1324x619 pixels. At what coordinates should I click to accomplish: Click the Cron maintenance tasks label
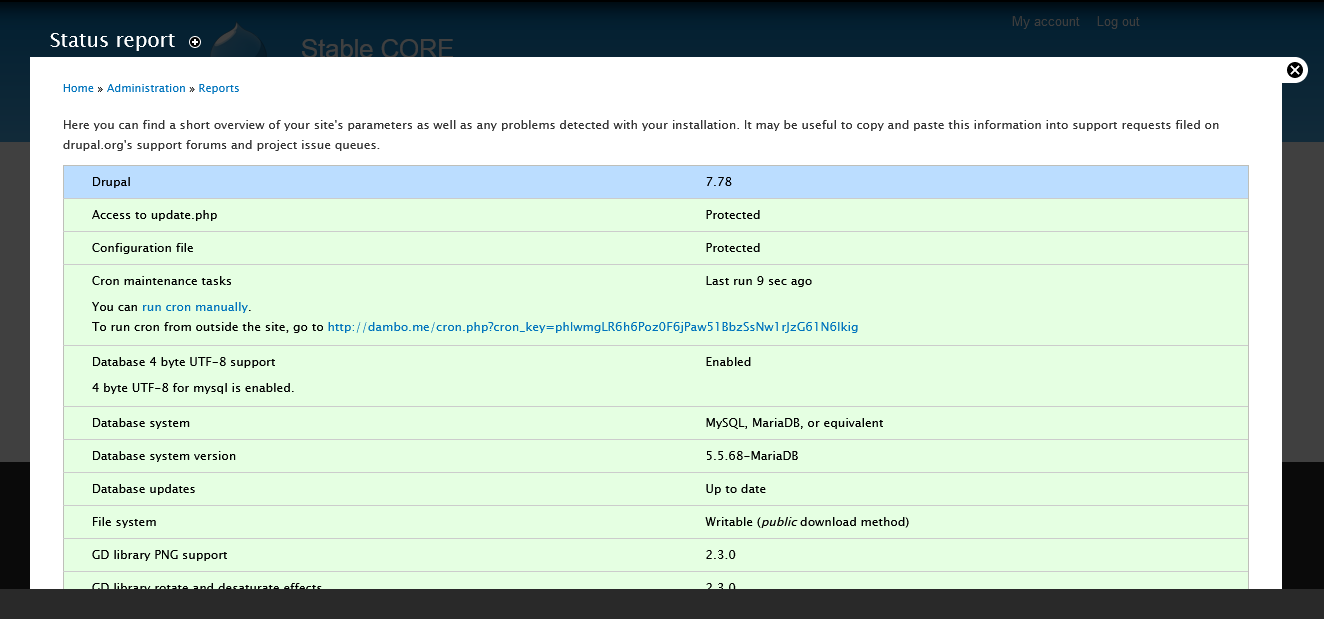[161, 281]
